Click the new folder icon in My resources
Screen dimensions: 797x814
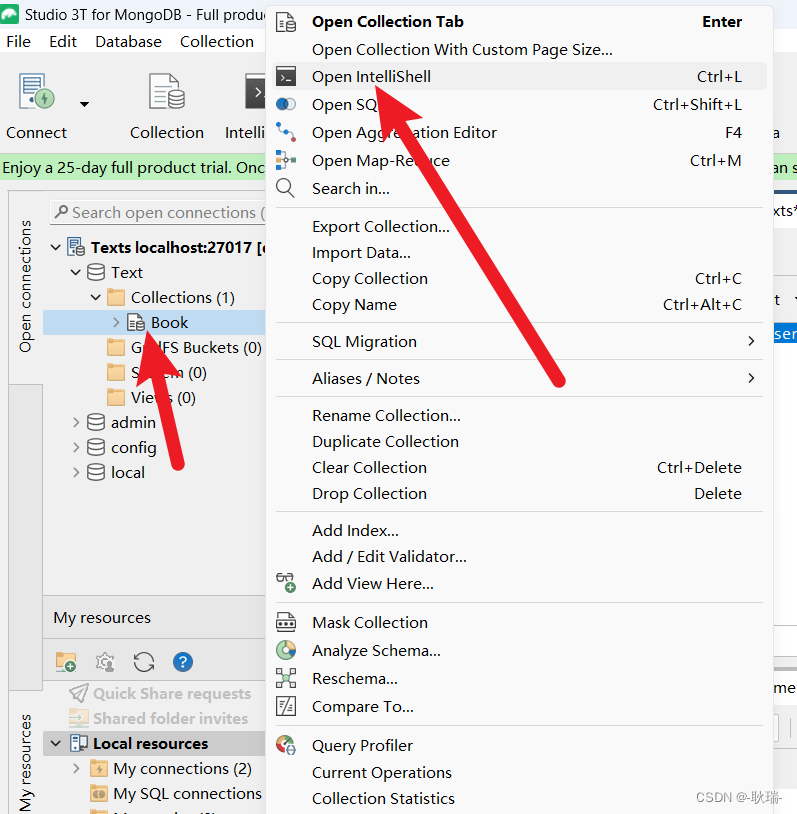66,662
